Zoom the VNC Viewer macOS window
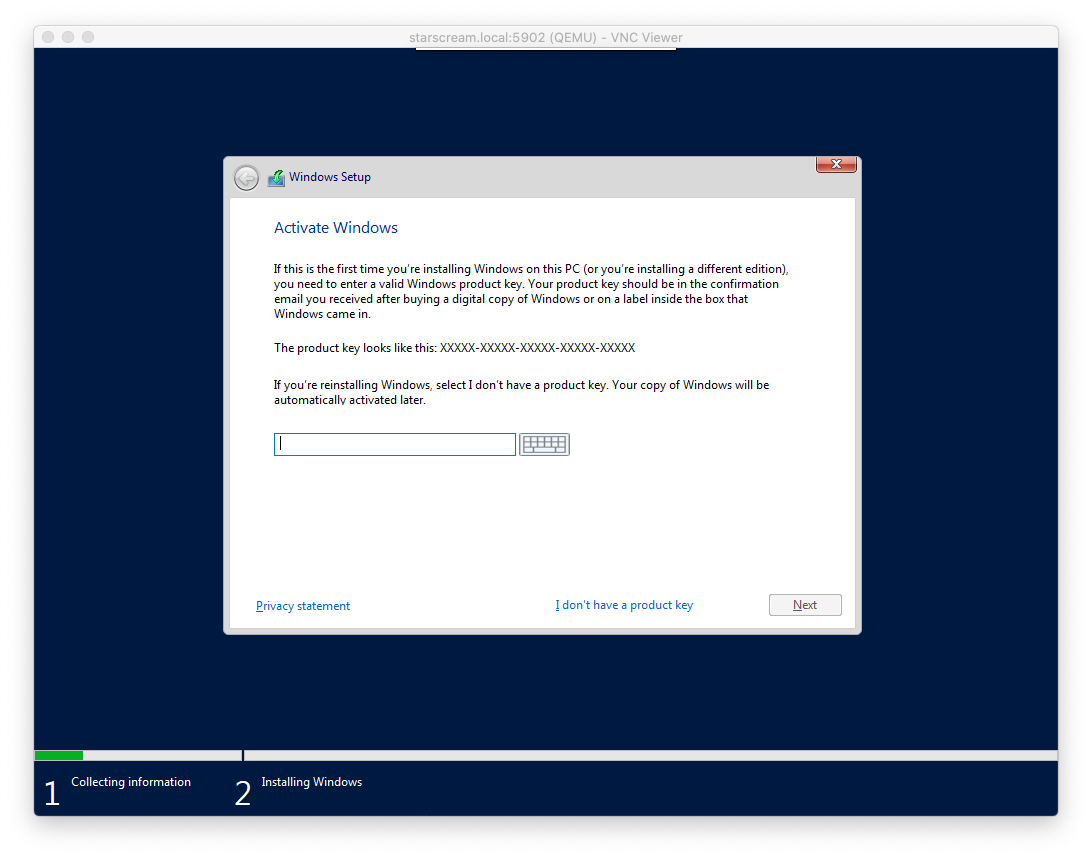 point(88,37)
